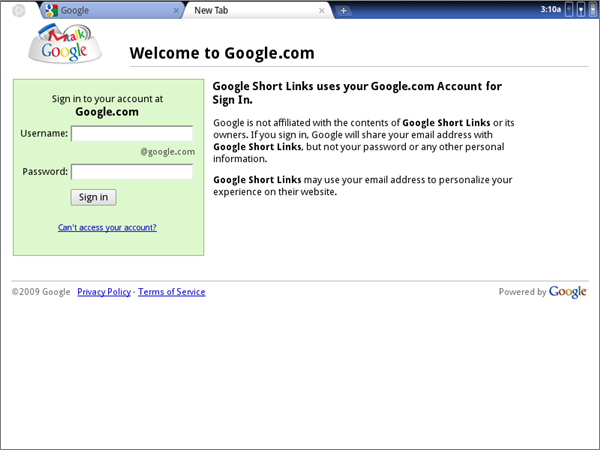Click the Google favicon on the first tab
This screenshot has height=450, width=600.
[x=50, y=10]
